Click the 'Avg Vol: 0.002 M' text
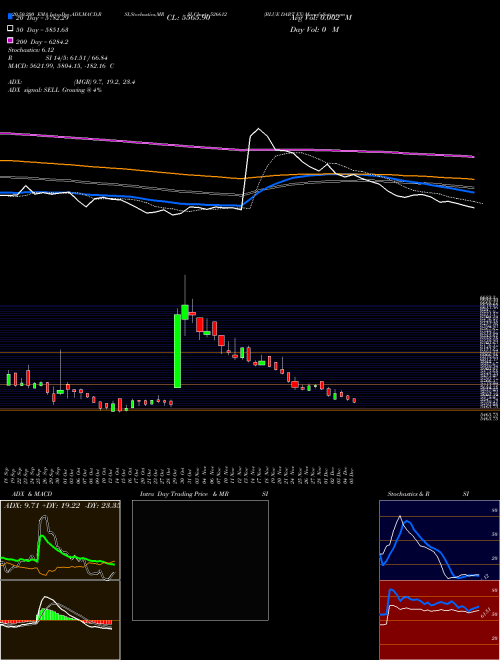This screenshot has height=660, width=500. [321, 18]
